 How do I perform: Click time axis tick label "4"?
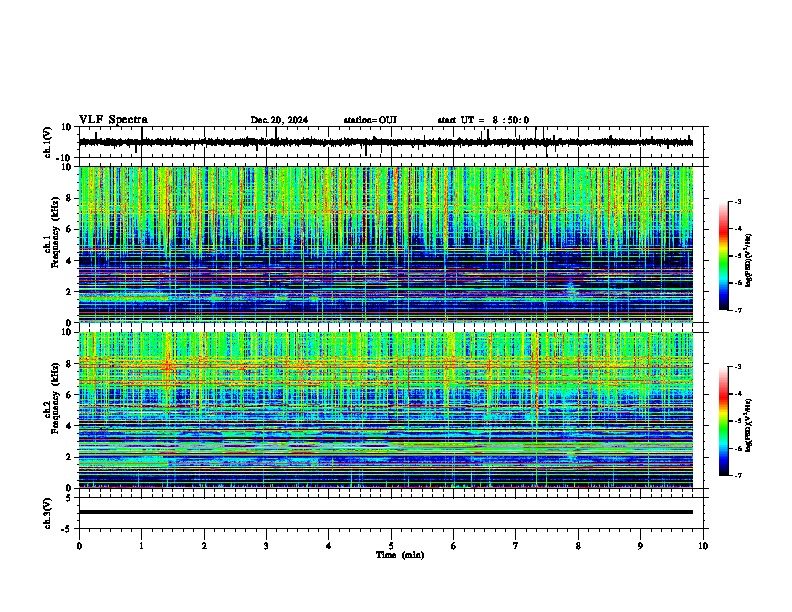coord(329,546)
